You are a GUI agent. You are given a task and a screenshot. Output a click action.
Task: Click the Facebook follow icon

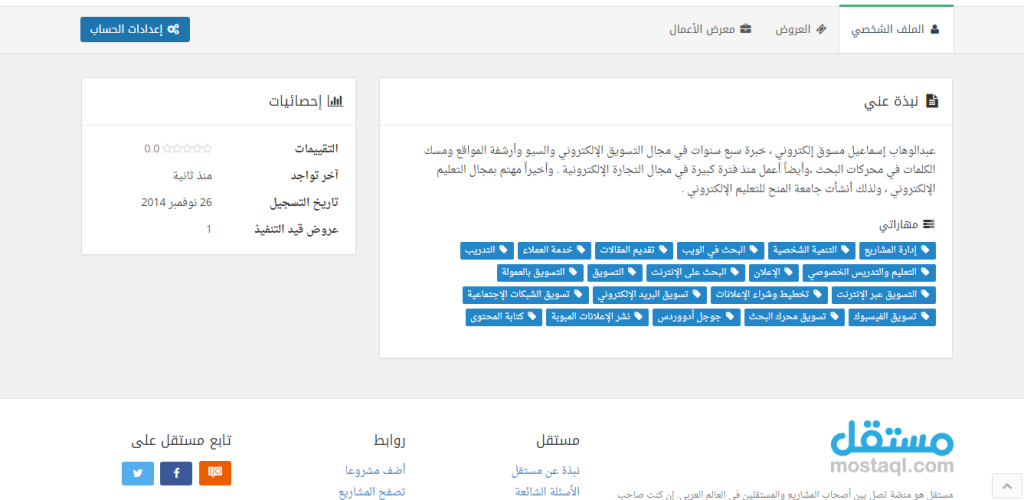pos(176,473)
